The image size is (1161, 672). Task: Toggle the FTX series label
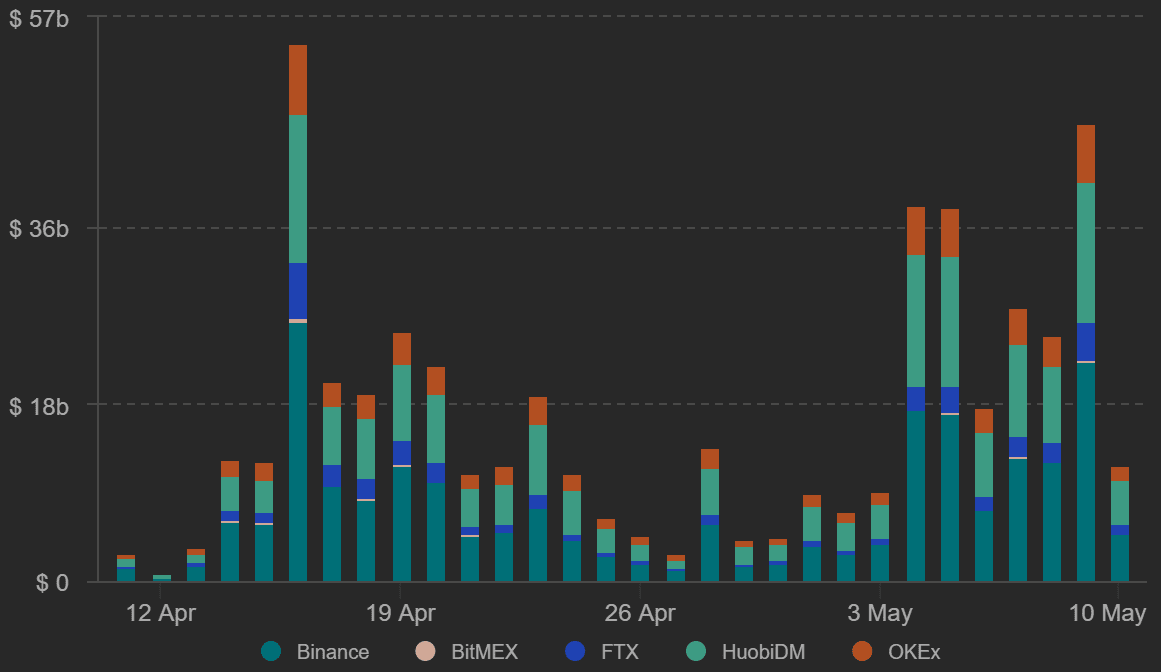pyautogui.click(x=620, y=652)
